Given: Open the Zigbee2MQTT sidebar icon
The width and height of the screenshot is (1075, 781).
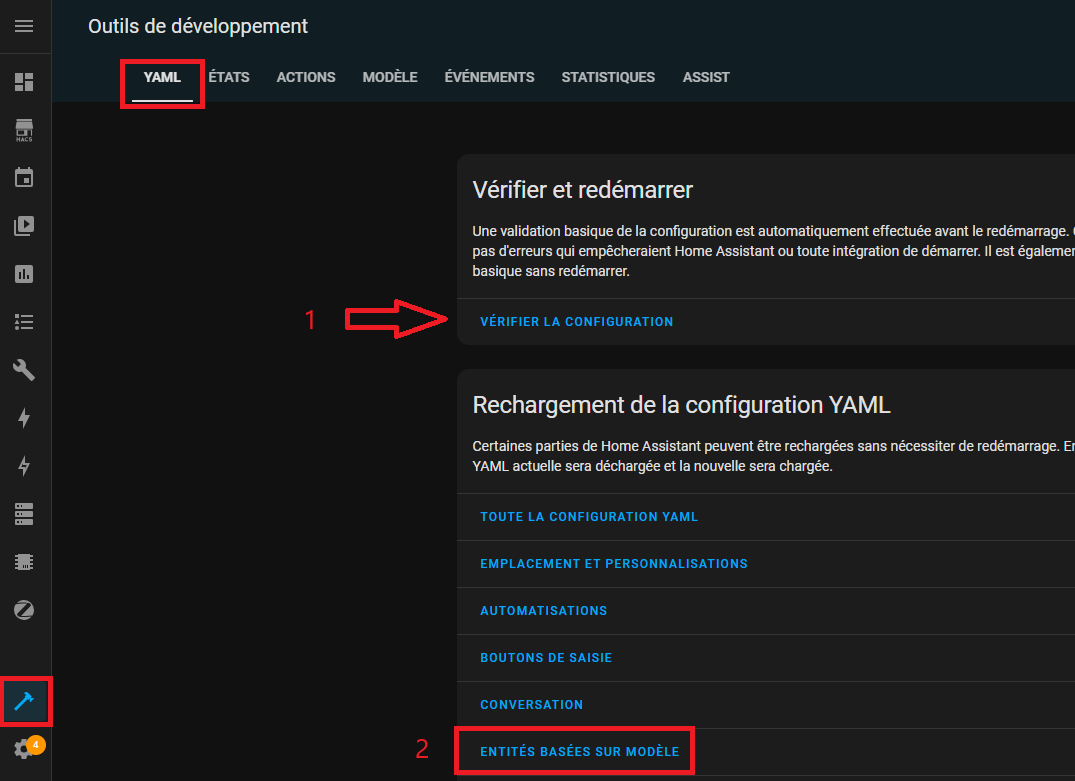Looking at the screenshot, I should click(24, 610).
